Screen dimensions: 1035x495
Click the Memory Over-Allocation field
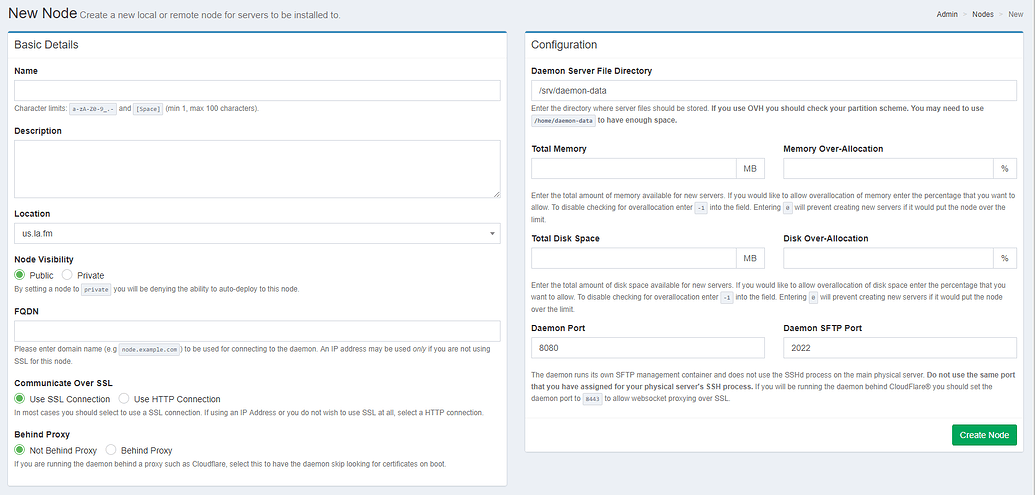tap(888, 168)
